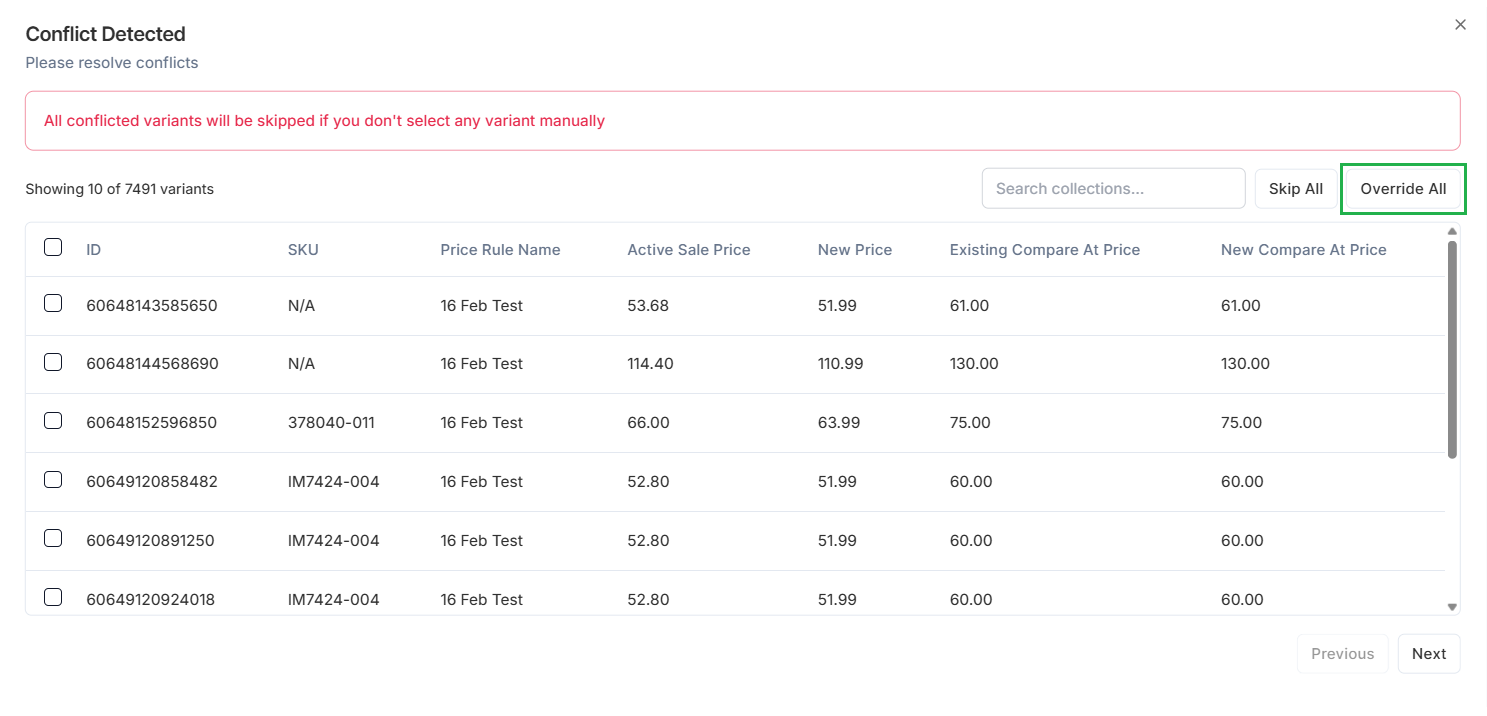The image size is (1487, 716).
Task: Click the Previous page button
Action: coord(1342,654)
